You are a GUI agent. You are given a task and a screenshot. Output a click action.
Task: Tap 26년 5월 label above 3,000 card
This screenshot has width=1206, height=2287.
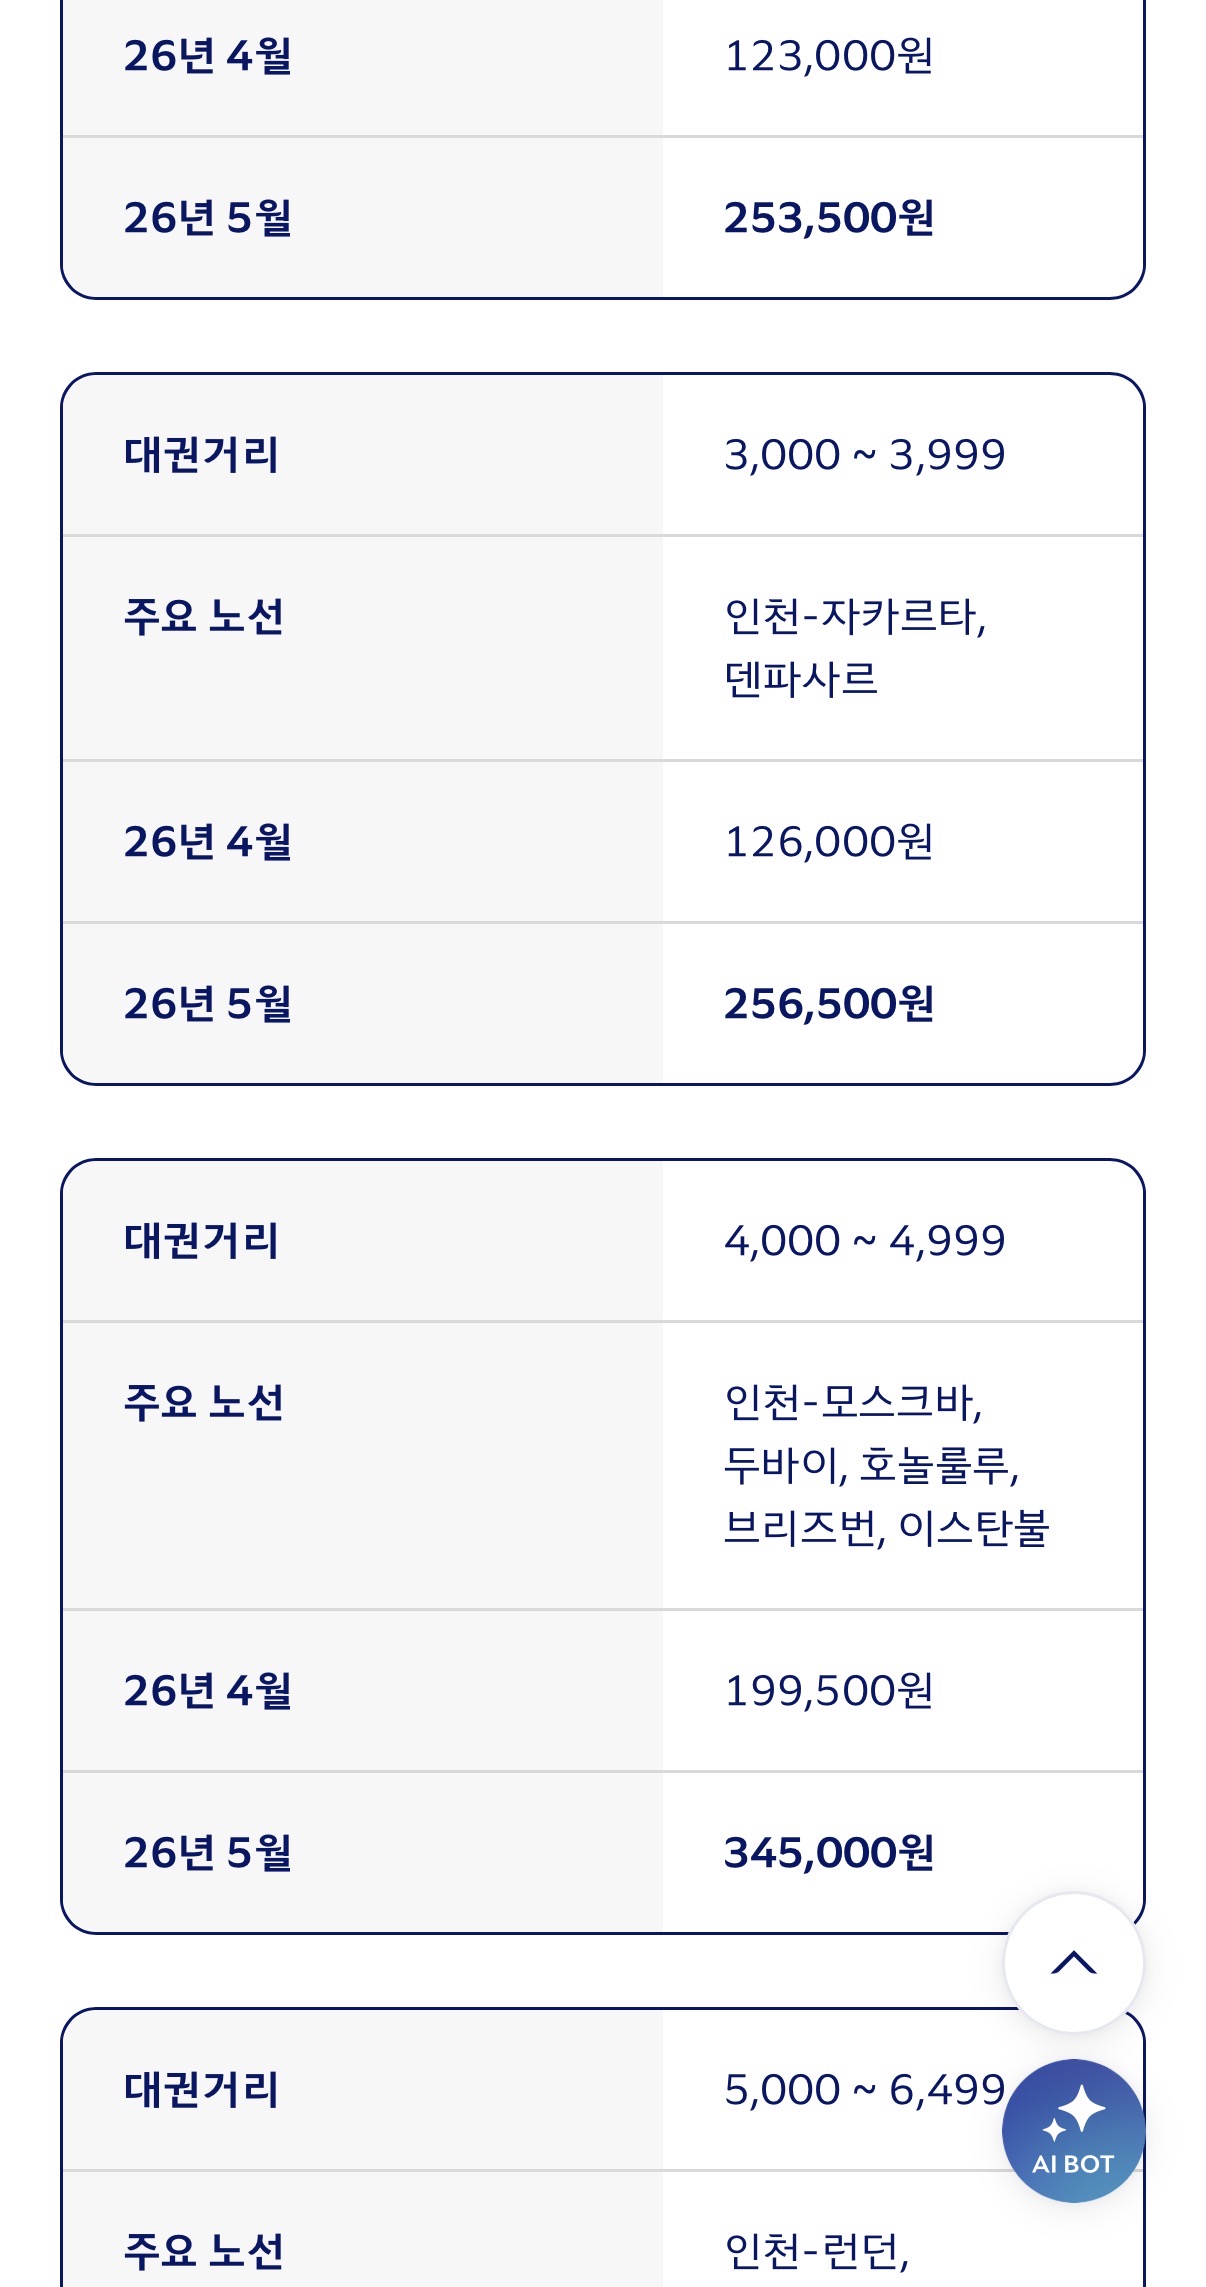pos(208,218)
